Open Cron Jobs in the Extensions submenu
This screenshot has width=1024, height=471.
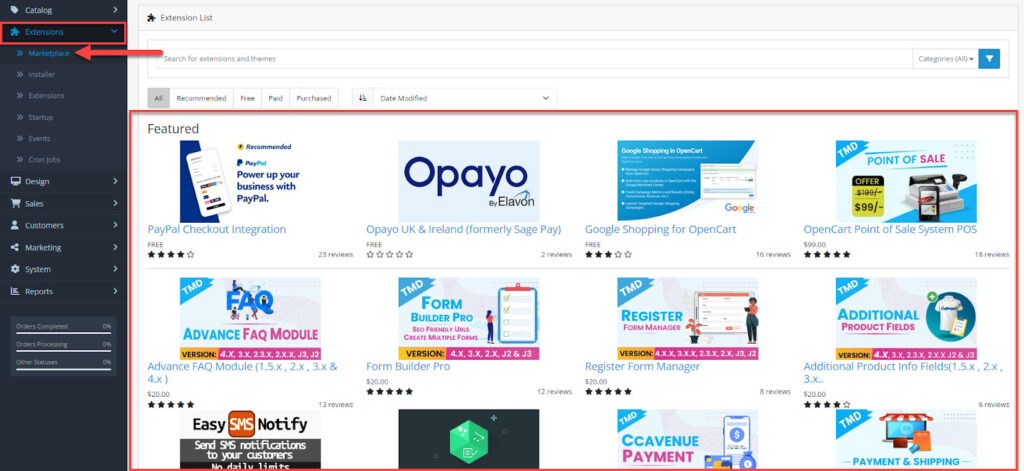point(43,160)
